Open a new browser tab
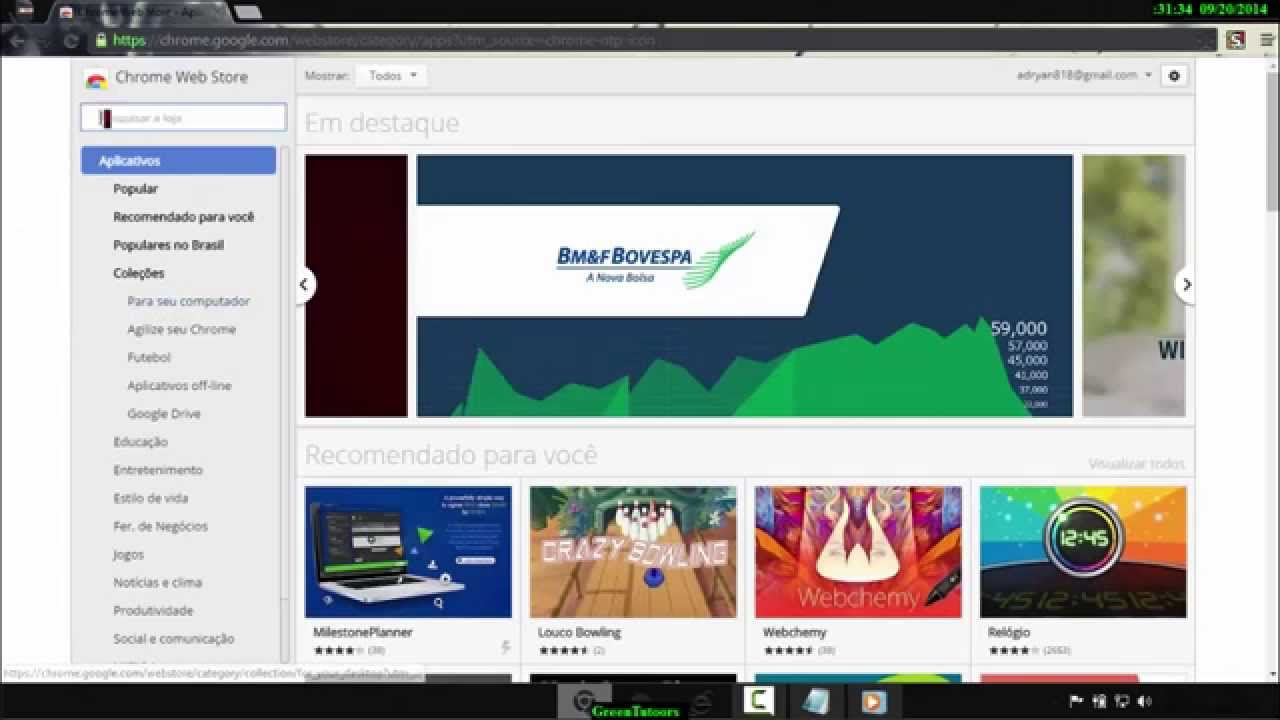Image resolution: width=1280 pixels, height=720 pixels. click(x=247, y=12)
